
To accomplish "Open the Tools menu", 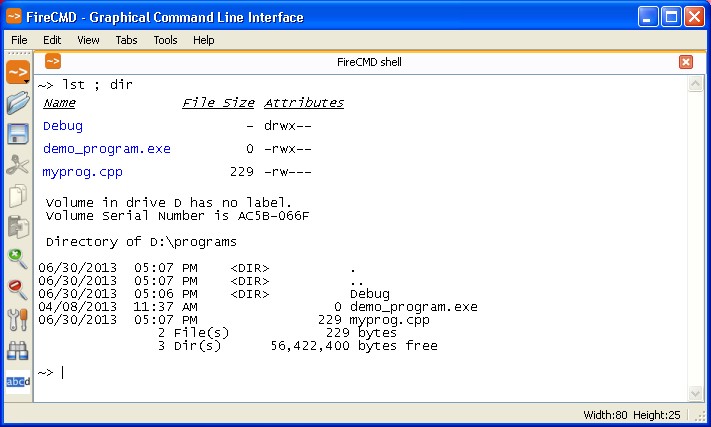I will (x=165, y=40).
